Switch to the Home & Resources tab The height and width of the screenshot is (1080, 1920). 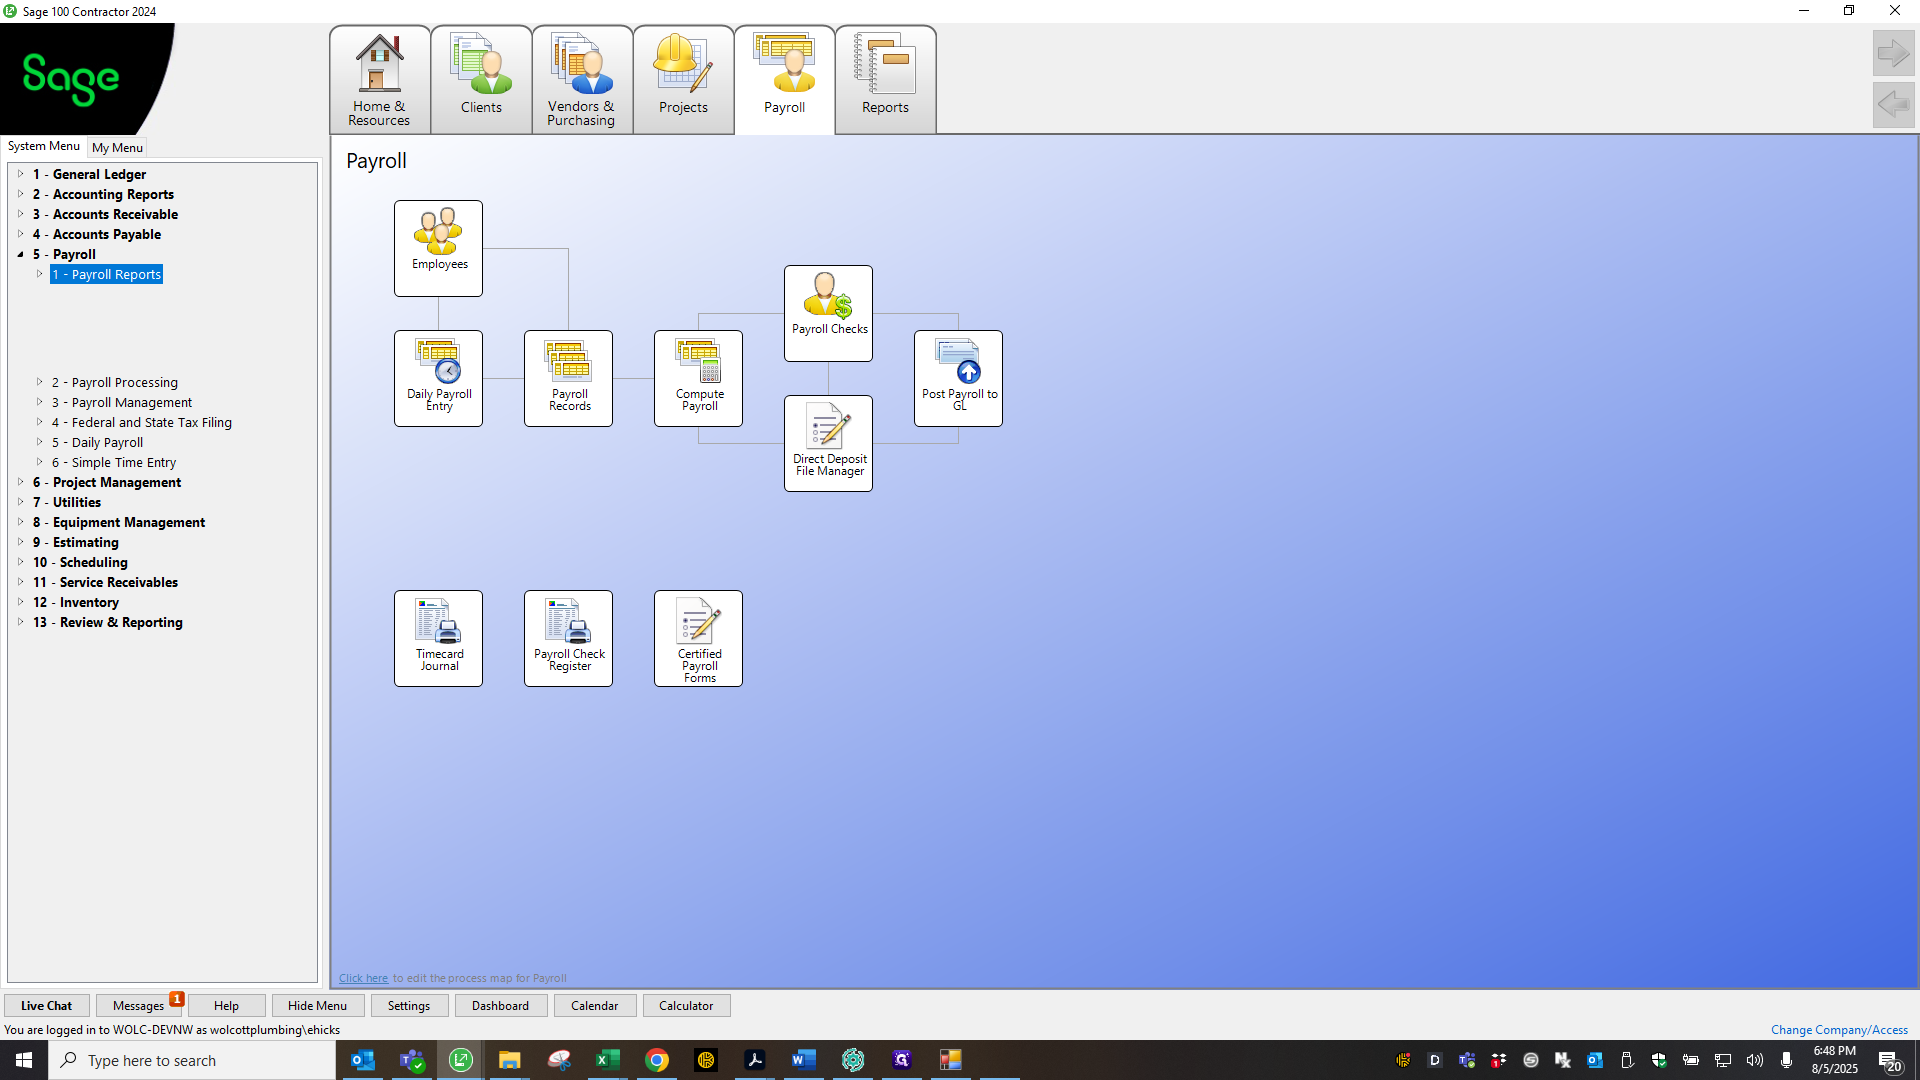click(380, 80)
